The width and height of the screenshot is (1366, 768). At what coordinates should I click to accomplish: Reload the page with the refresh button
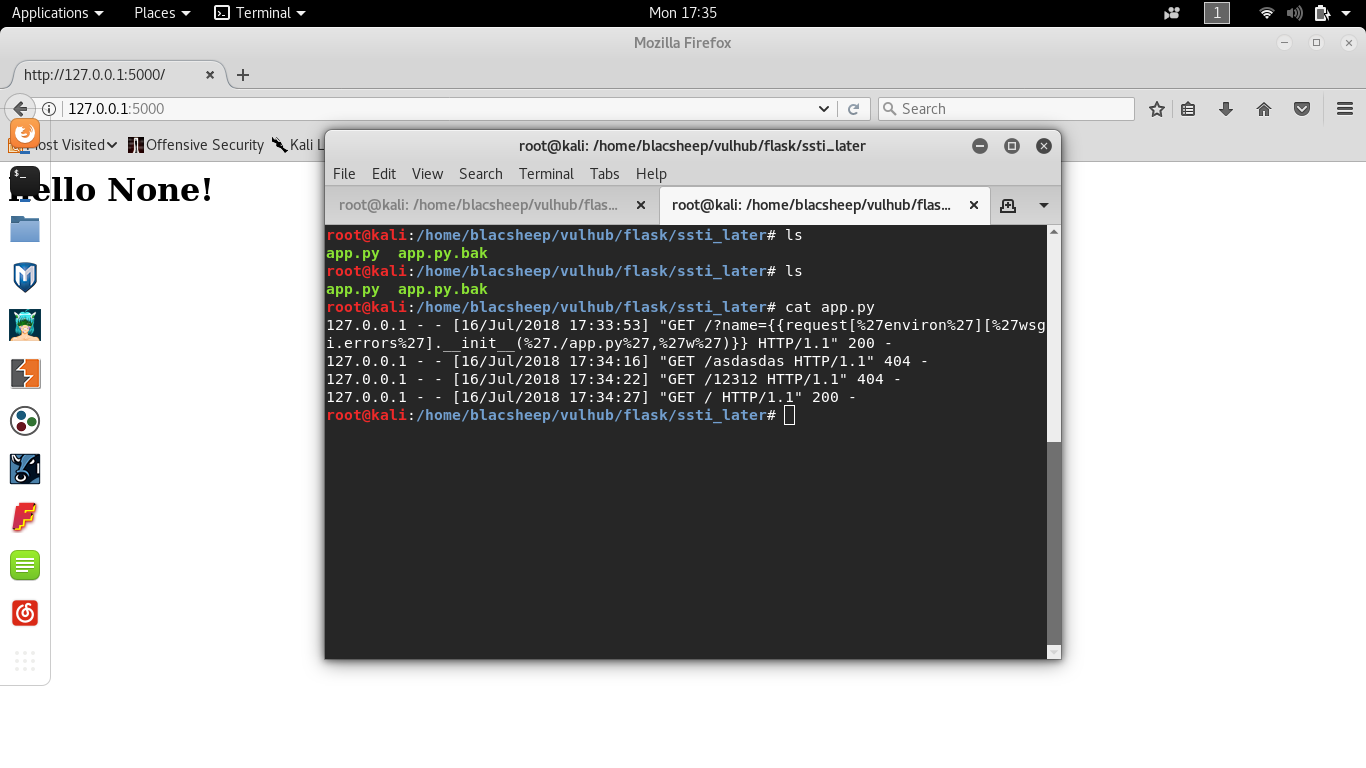(853, 109)
